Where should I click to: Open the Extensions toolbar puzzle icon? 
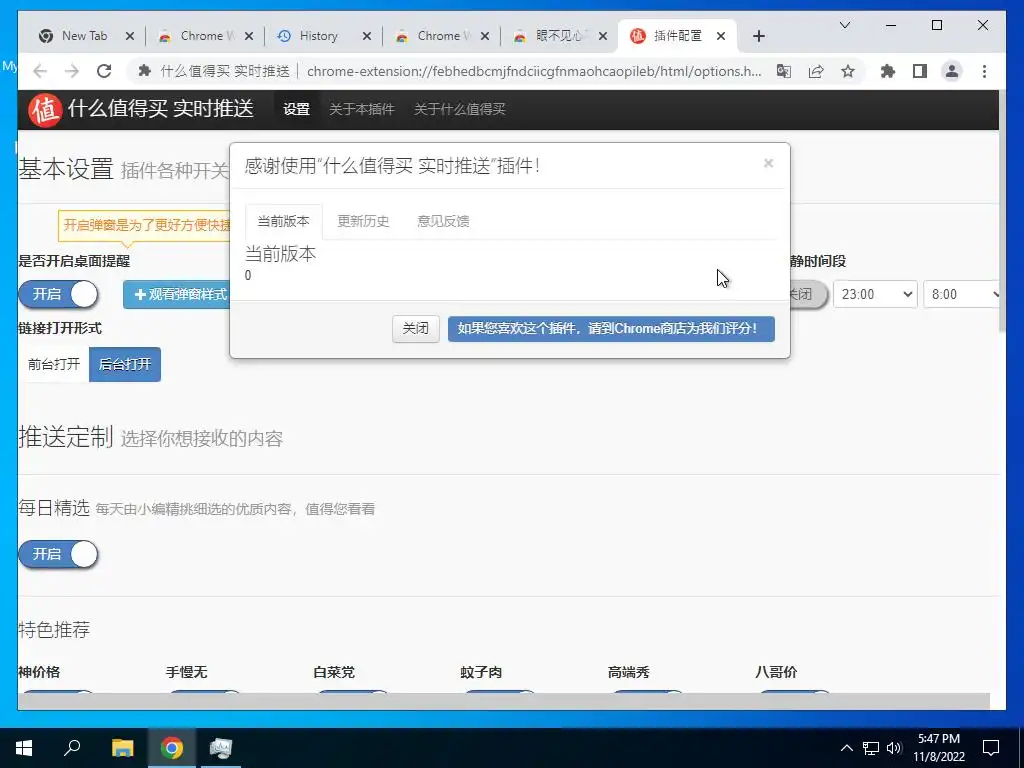tap(888, 71)
